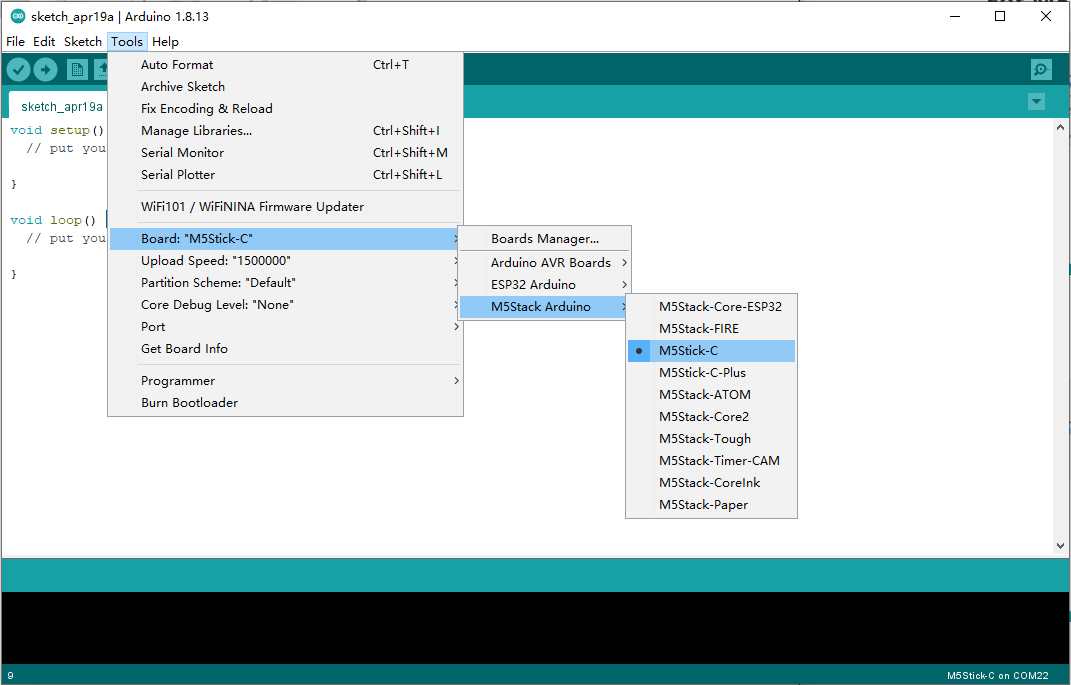Open WiFi101 / WiFiNINA Firmware Updater
Viewport: 1071px width, 685px height.
point(286,207)
